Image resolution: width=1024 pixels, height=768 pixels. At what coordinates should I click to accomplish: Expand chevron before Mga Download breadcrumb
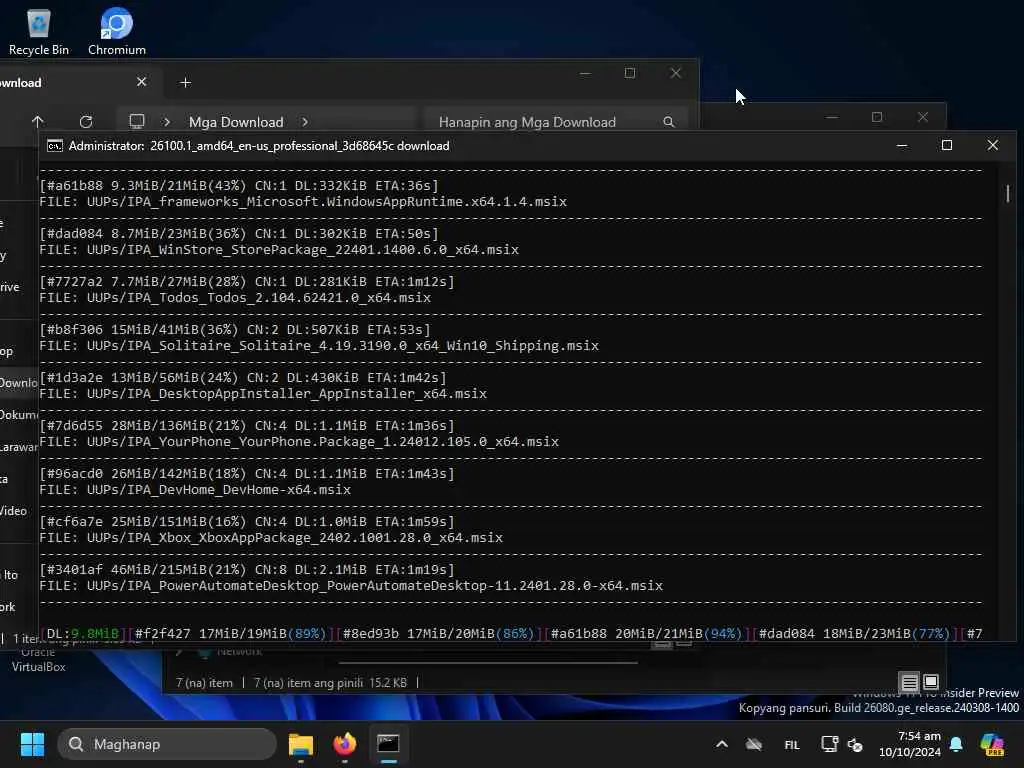coord(167,121)
